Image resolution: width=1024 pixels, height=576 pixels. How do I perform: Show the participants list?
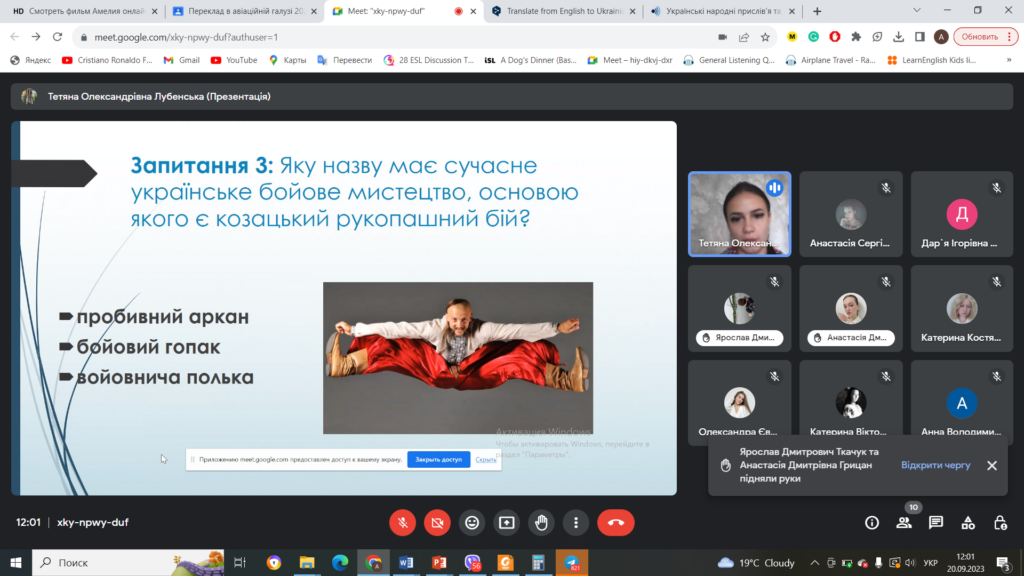pyautogui.click(x=904, y=522)
